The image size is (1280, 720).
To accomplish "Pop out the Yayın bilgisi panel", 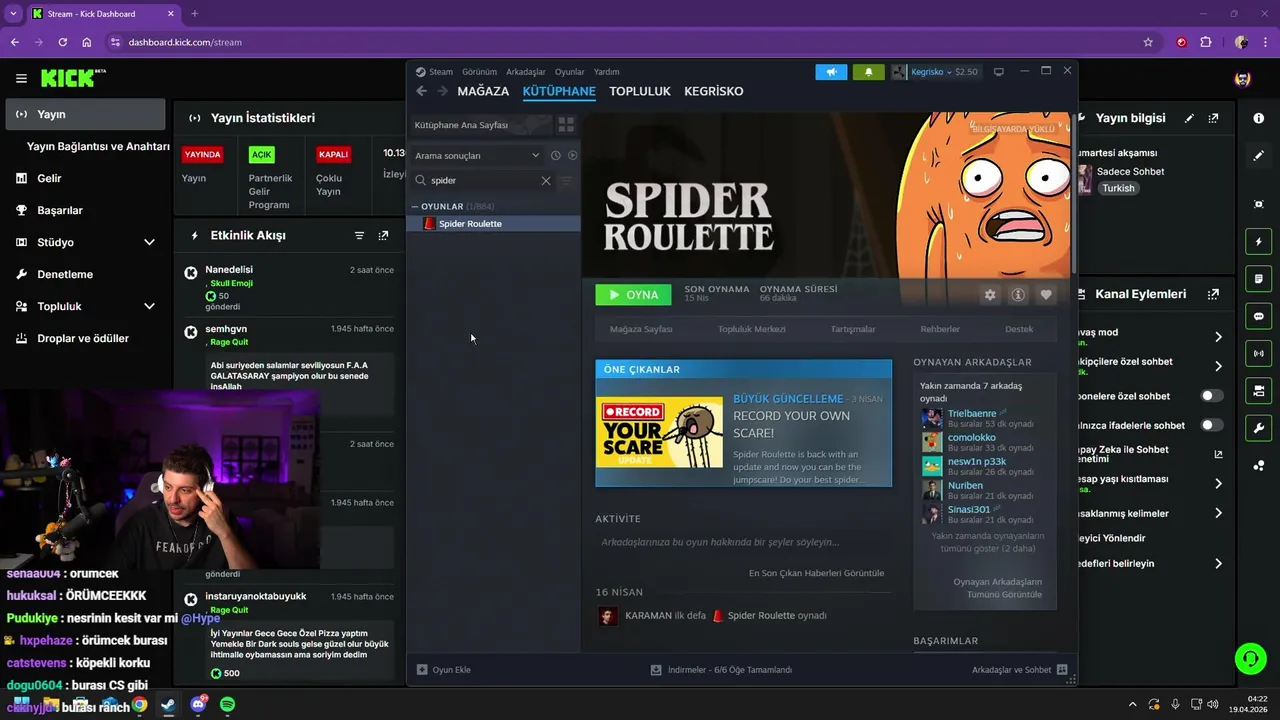I will [x=1213, y=118].
